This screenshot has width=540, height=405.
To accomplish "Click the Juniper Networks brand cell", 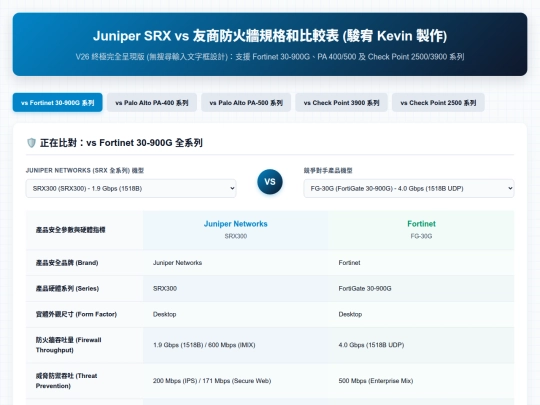I will (236, 263).
